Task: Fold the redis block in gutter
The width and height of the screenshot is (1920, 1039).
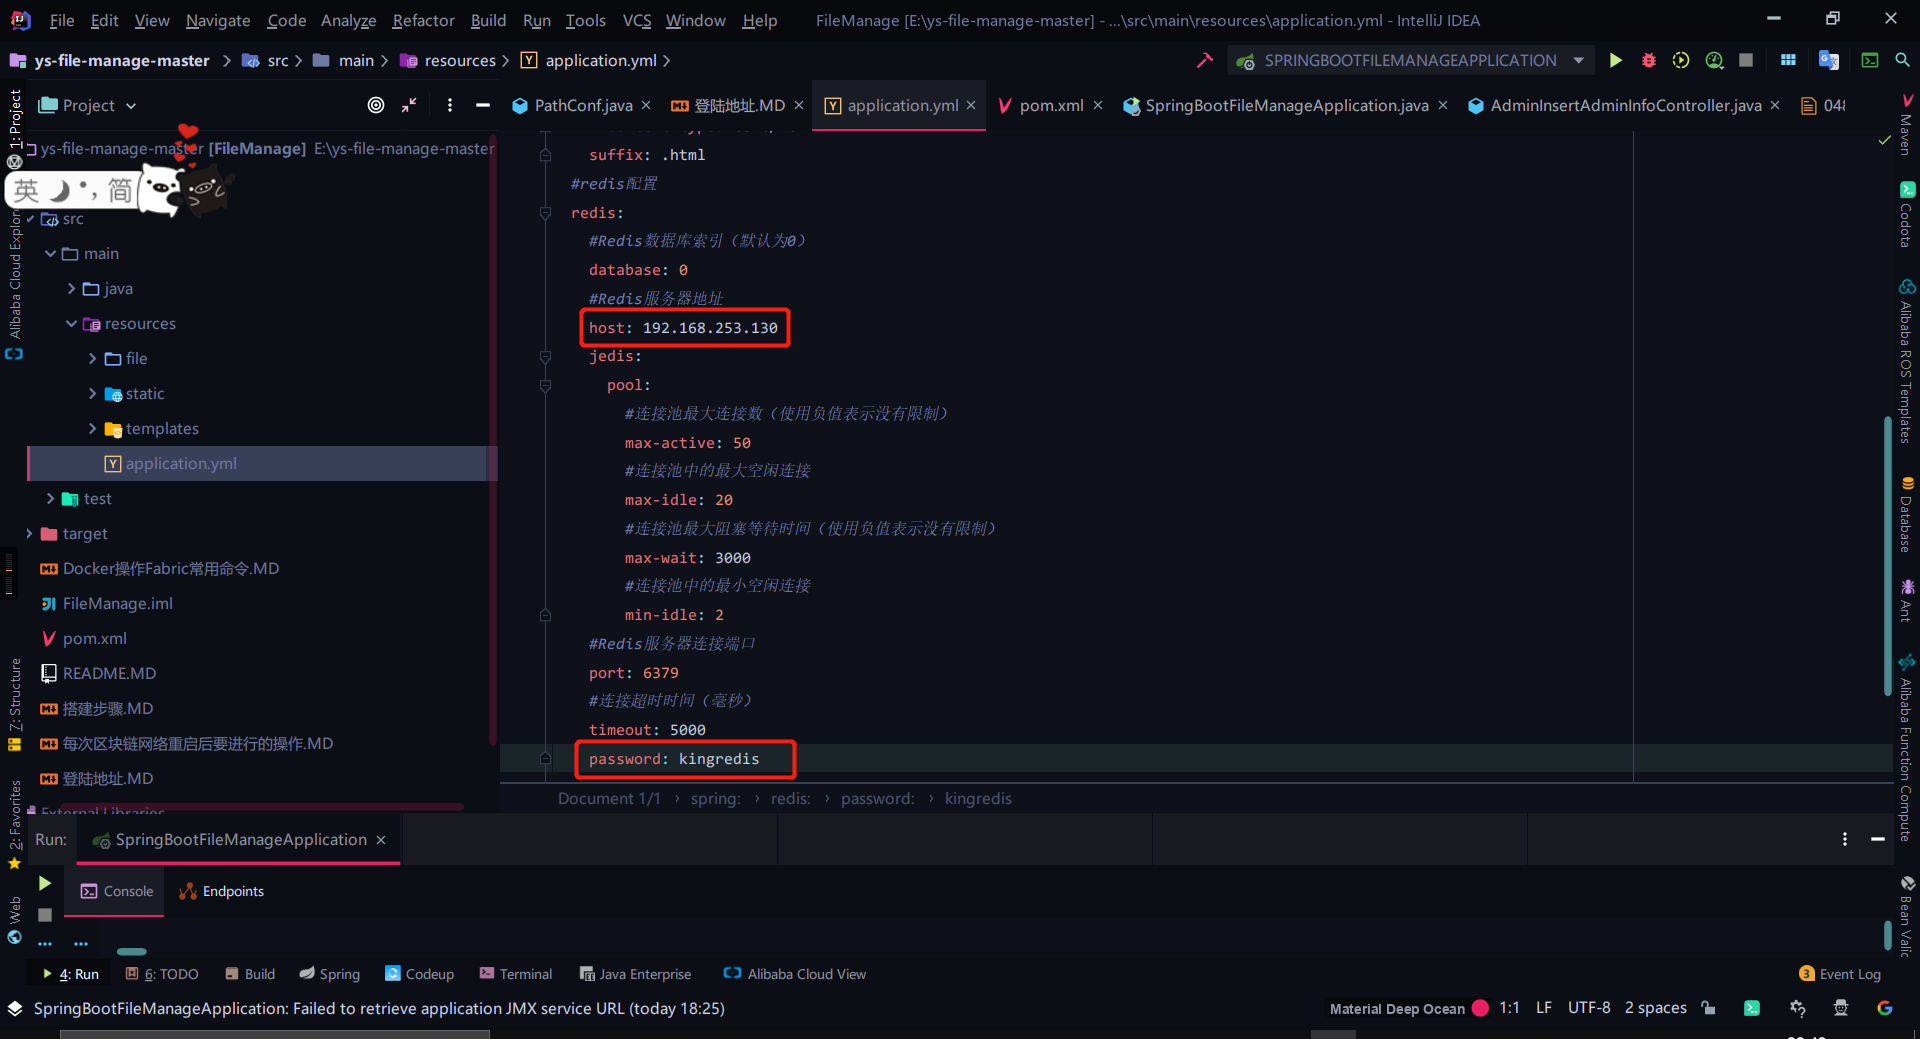Action: click(x=545, y=212)
